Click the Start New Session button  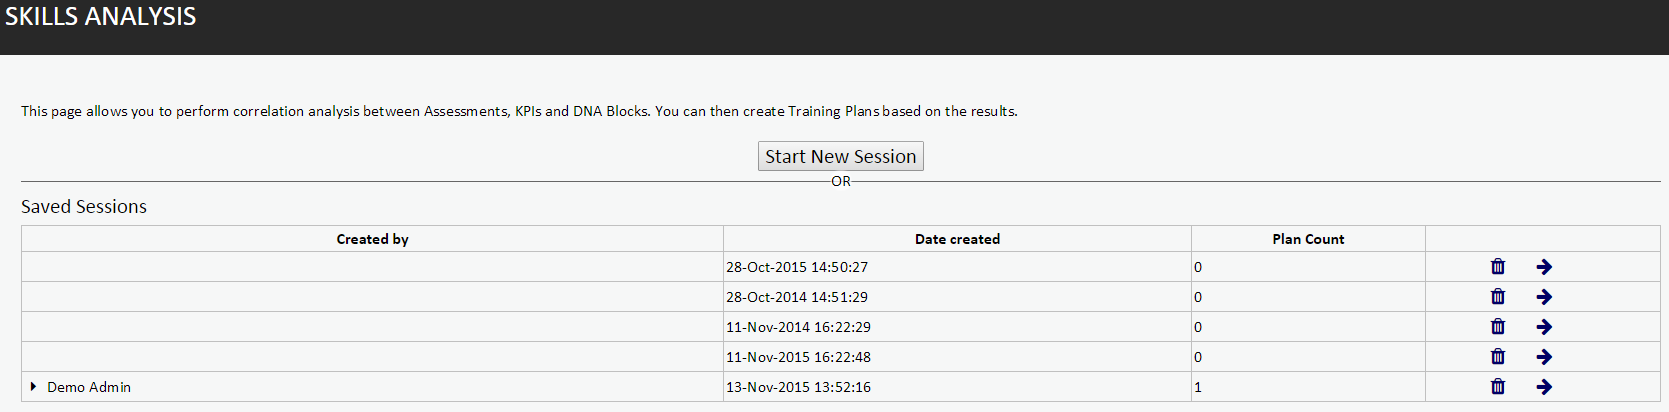click(x=840, y=156)
